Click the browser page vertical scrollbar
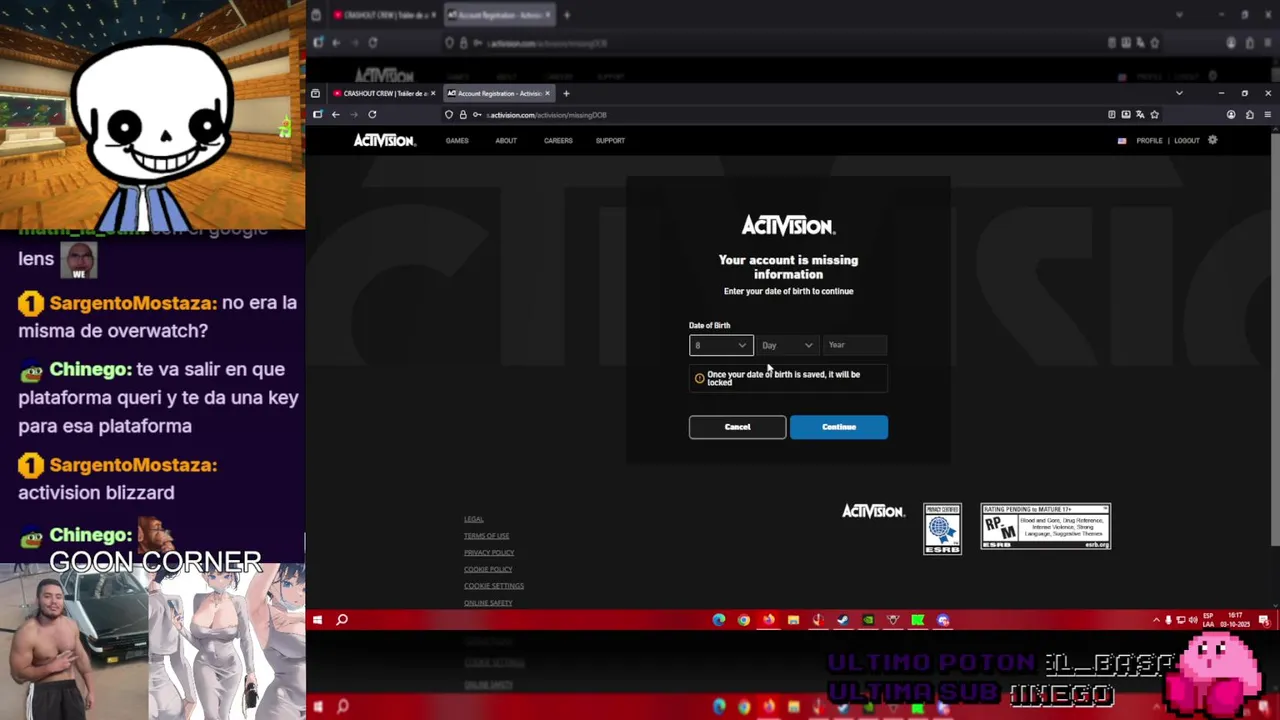 pos(1274,340)
